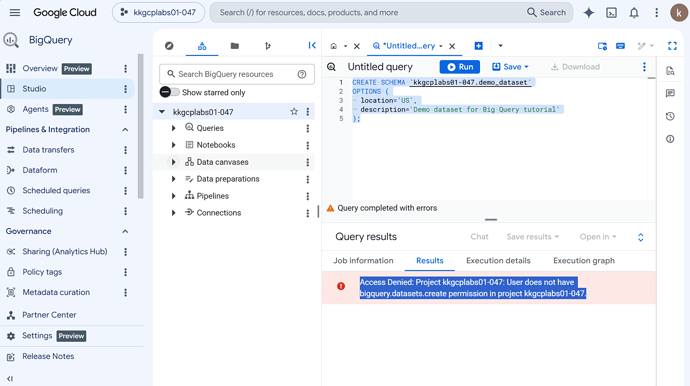Image resolution: width=690 pixels, height=386 pixels.
Task: Collapse the explorer pane
Action: click(x=312, y=45)
